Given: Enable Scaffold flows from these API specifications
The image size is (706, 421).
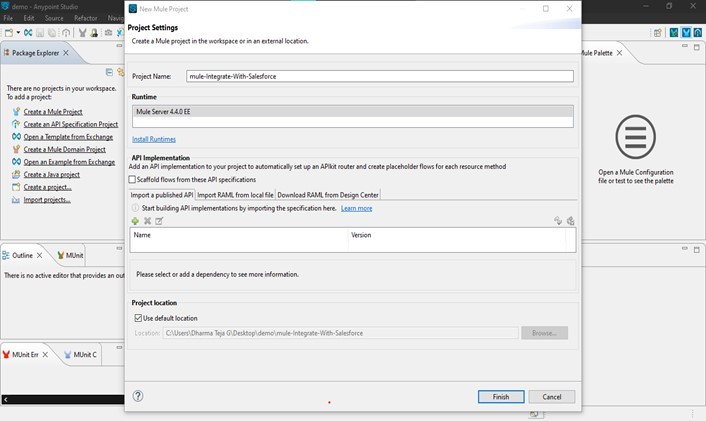Looking at the screenshot, I should [x=133, y=179].
